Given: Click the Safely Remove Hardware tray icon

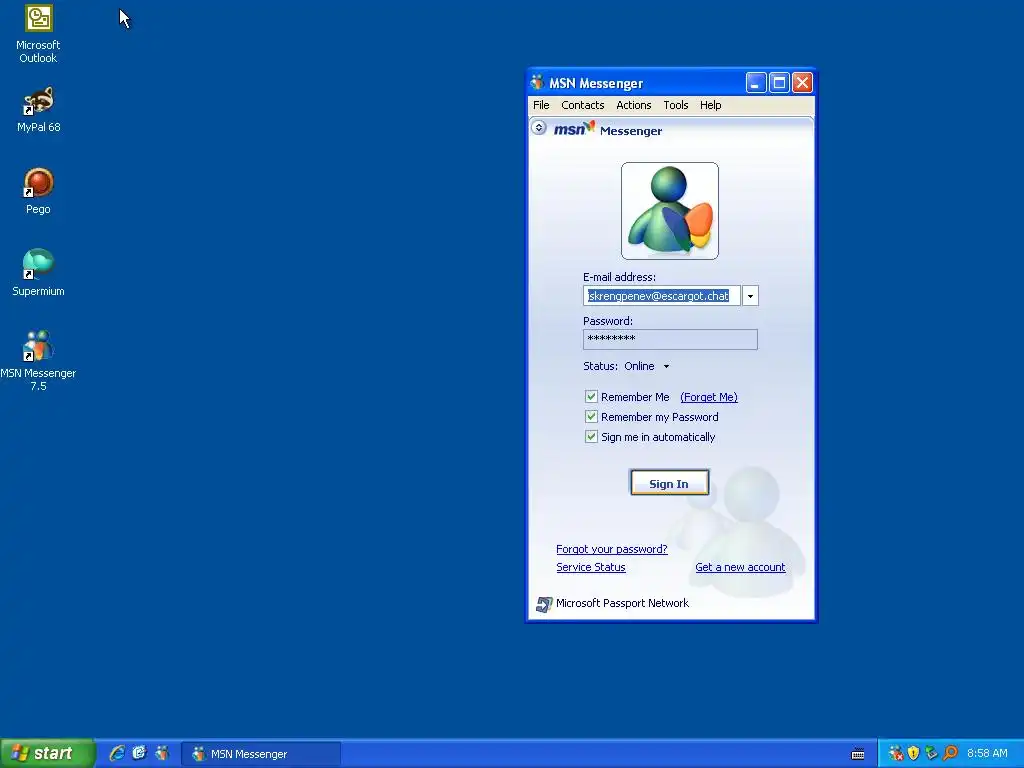Looking at the screenshot, I should [931, 753].
